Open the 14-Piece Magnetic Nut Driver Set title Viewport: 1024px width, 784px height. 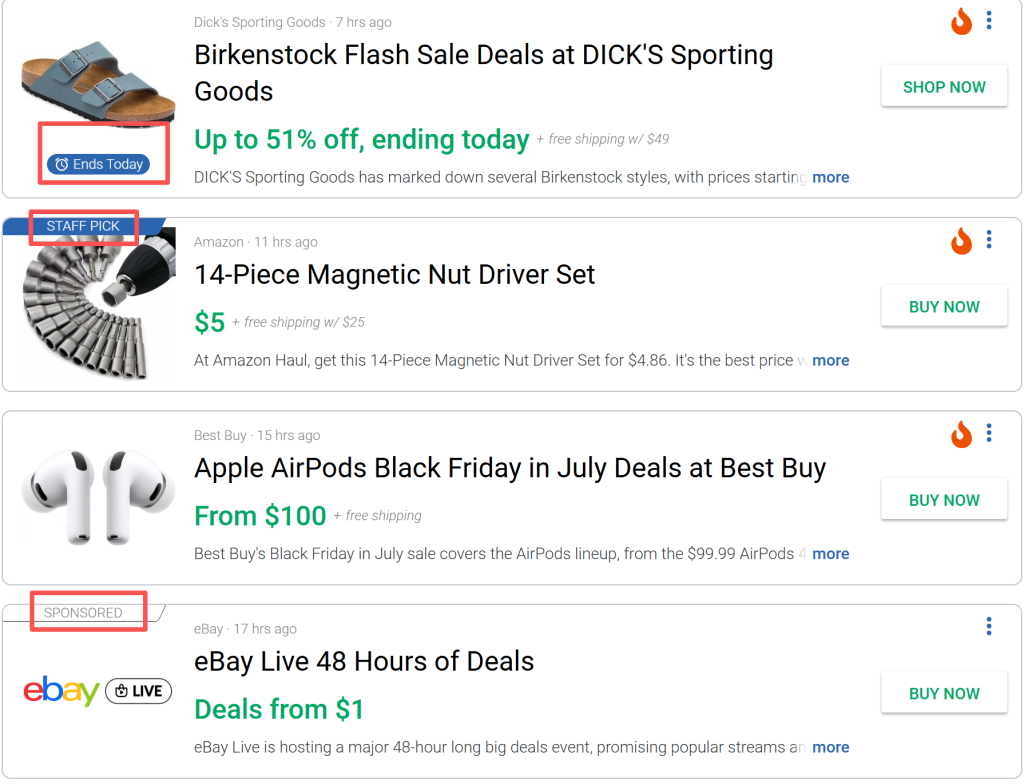tap(394, 274)
